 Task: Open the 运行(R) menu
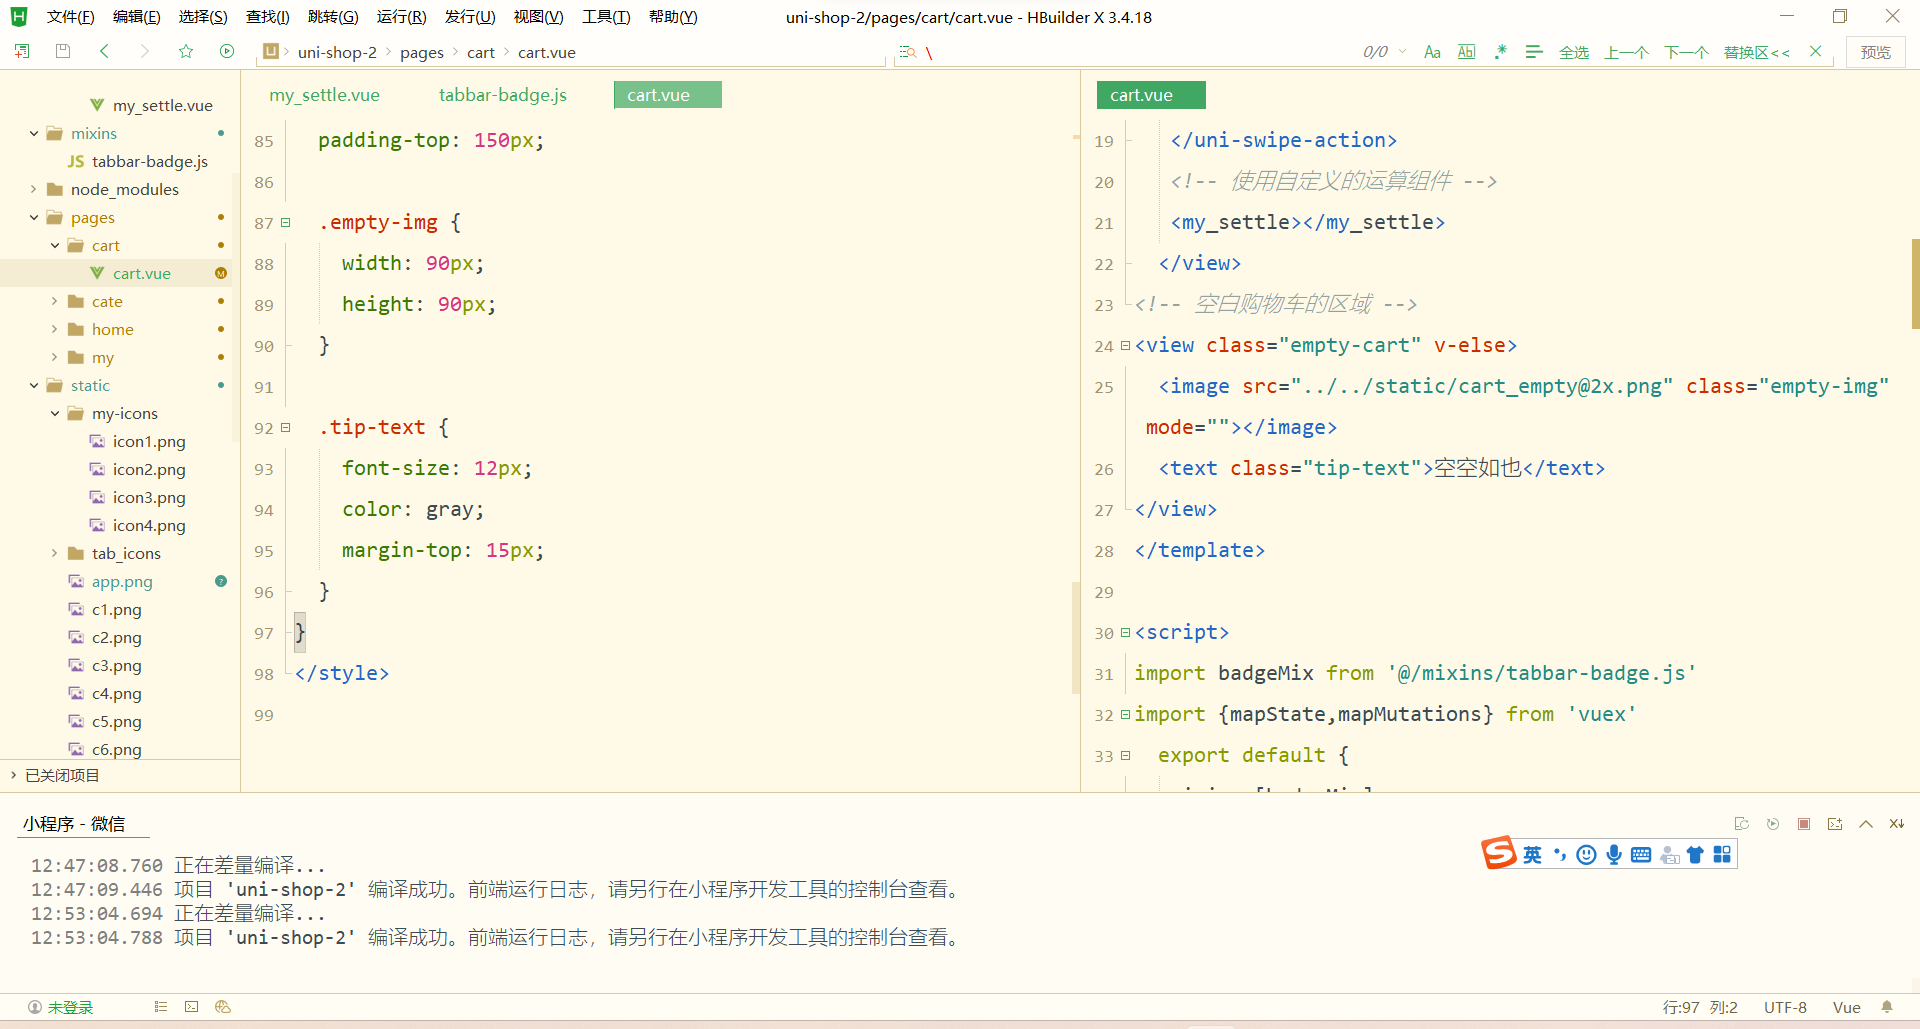click(401, 17)
